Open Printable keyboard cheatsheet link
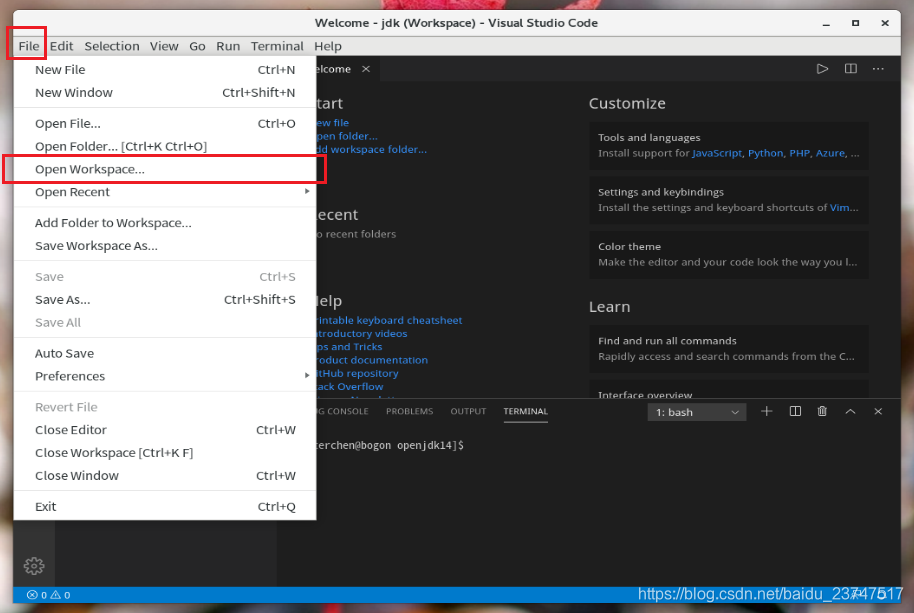This screenshot has height=613, width=914. pos(390,320)
